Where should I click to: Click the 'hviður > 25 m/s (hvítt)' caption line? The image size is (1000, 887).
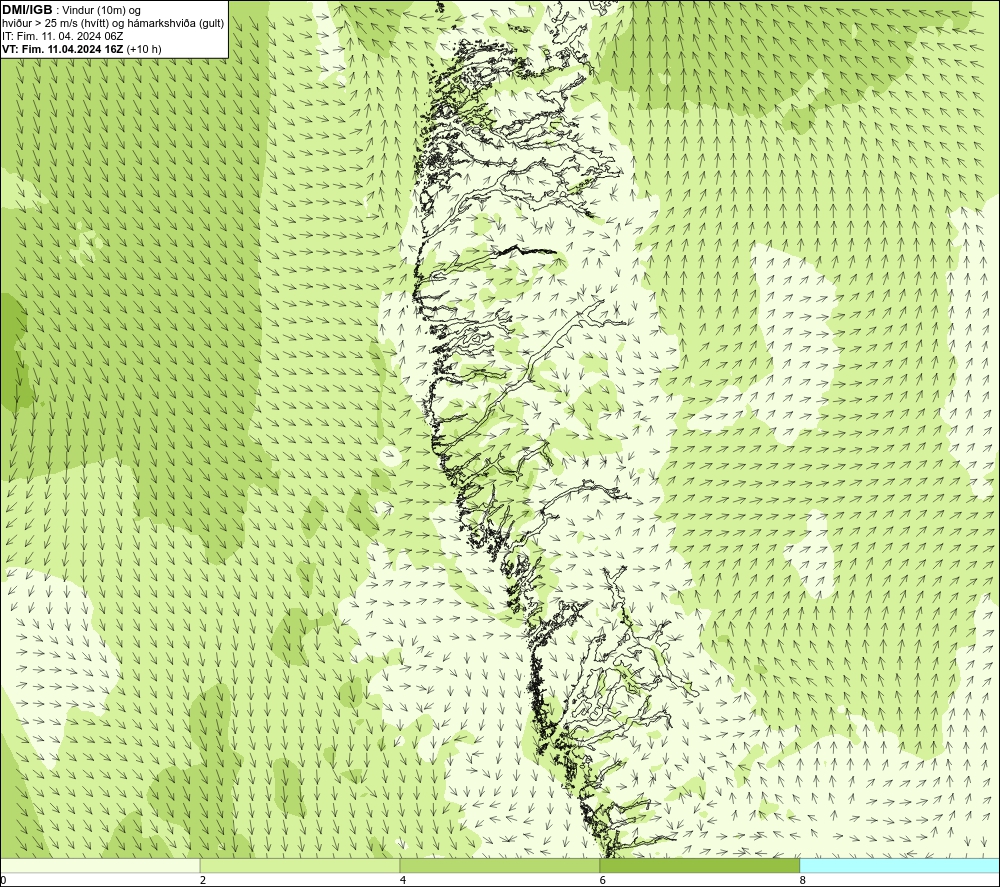(113, 23)
